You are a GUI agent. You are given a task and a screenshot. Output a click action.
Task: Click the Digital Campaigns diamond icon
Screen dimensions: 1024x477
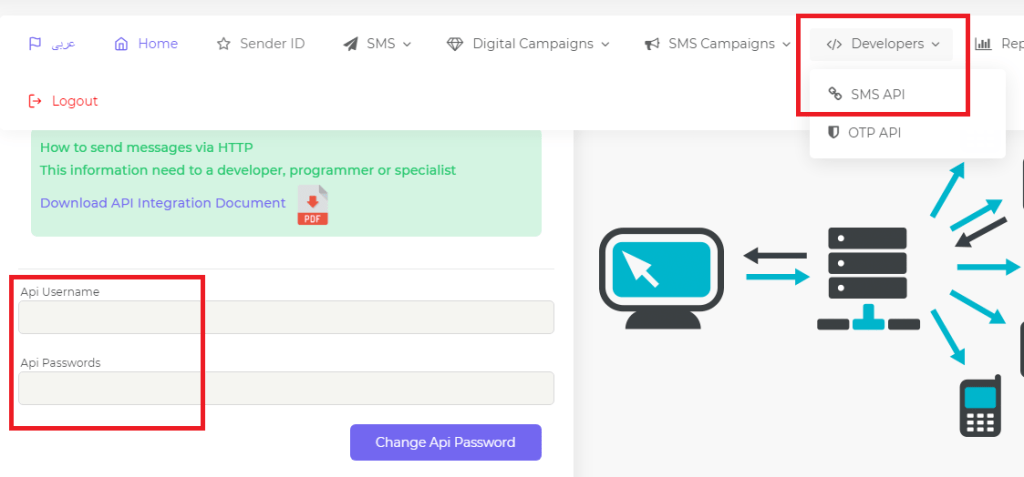[x=455, y=44]
